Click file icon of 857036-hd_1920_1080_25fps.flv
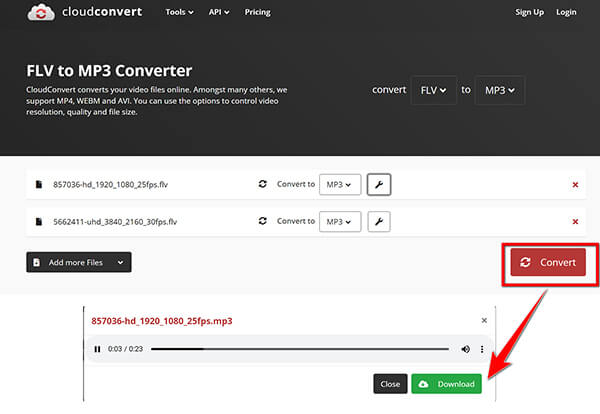 pyautogui.click(x=39, y=184)
